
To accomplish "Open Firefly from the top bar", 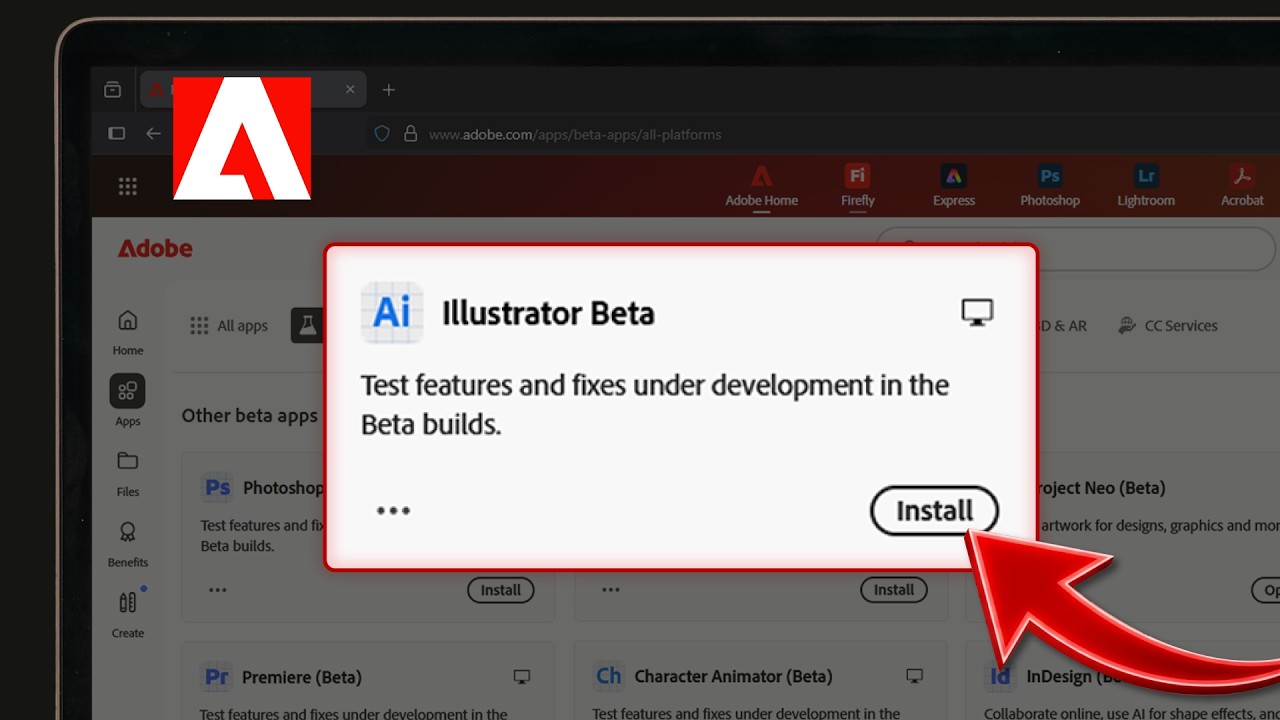I will (x=857, y=186).
